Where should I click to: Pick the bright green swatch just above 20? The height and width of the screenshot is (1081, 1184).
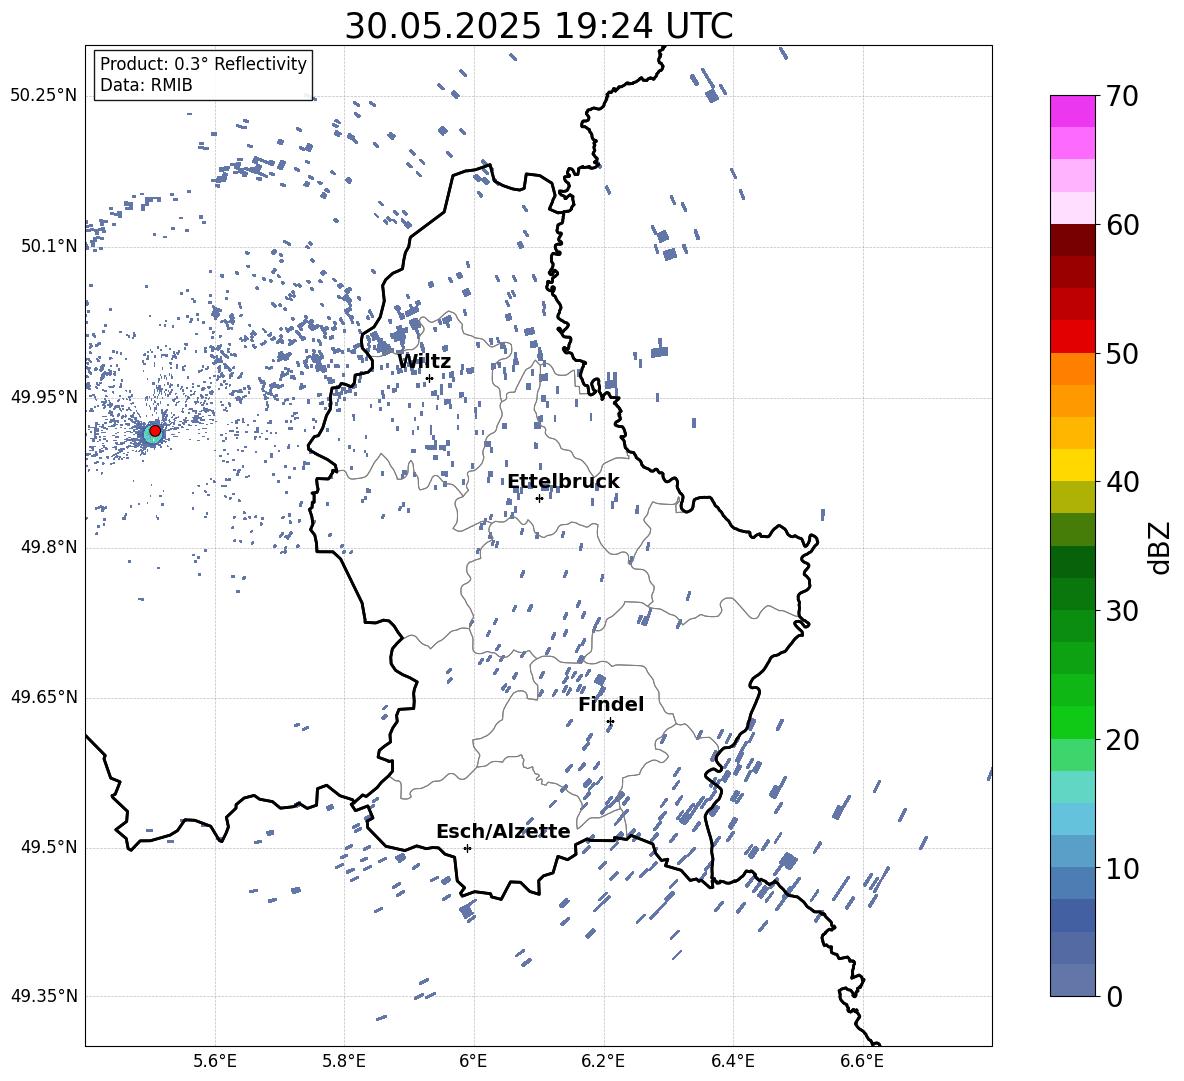pyautogui.click(x=1072, y=722)
